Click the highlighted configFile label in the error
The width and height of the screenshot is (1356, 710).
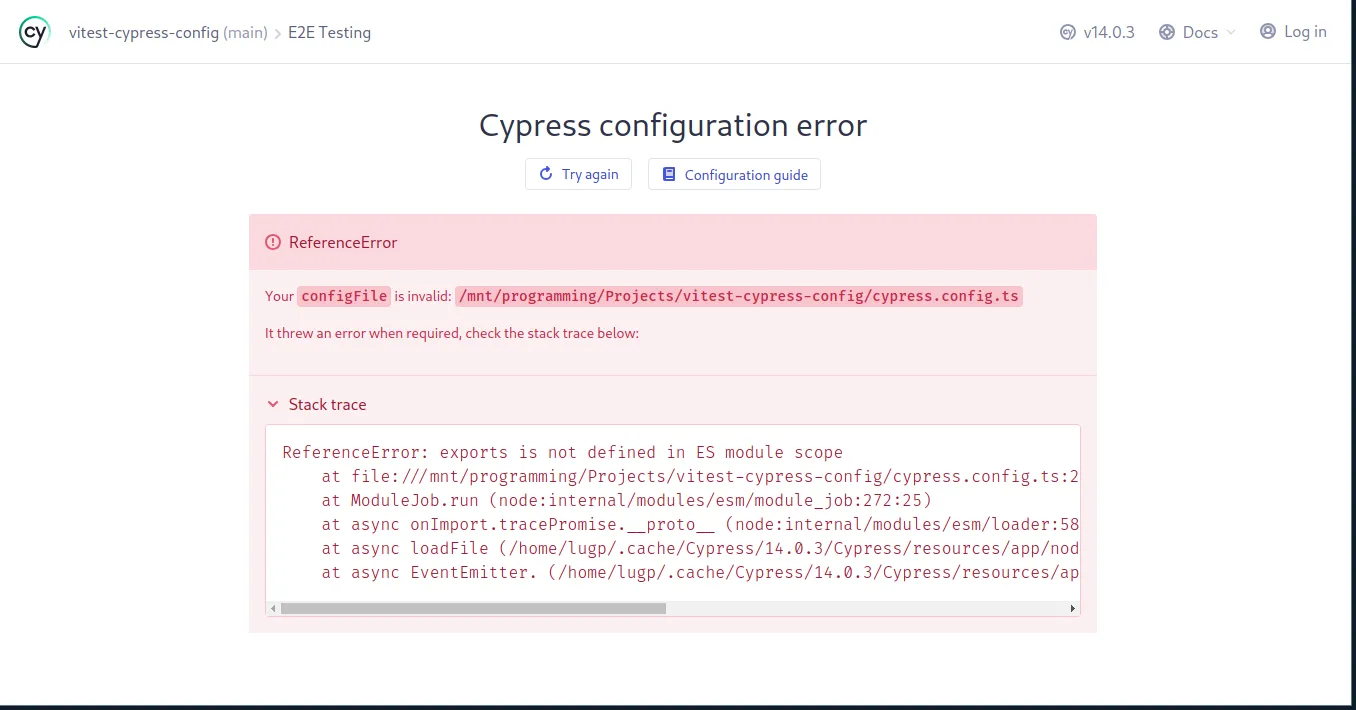(344, 296)
